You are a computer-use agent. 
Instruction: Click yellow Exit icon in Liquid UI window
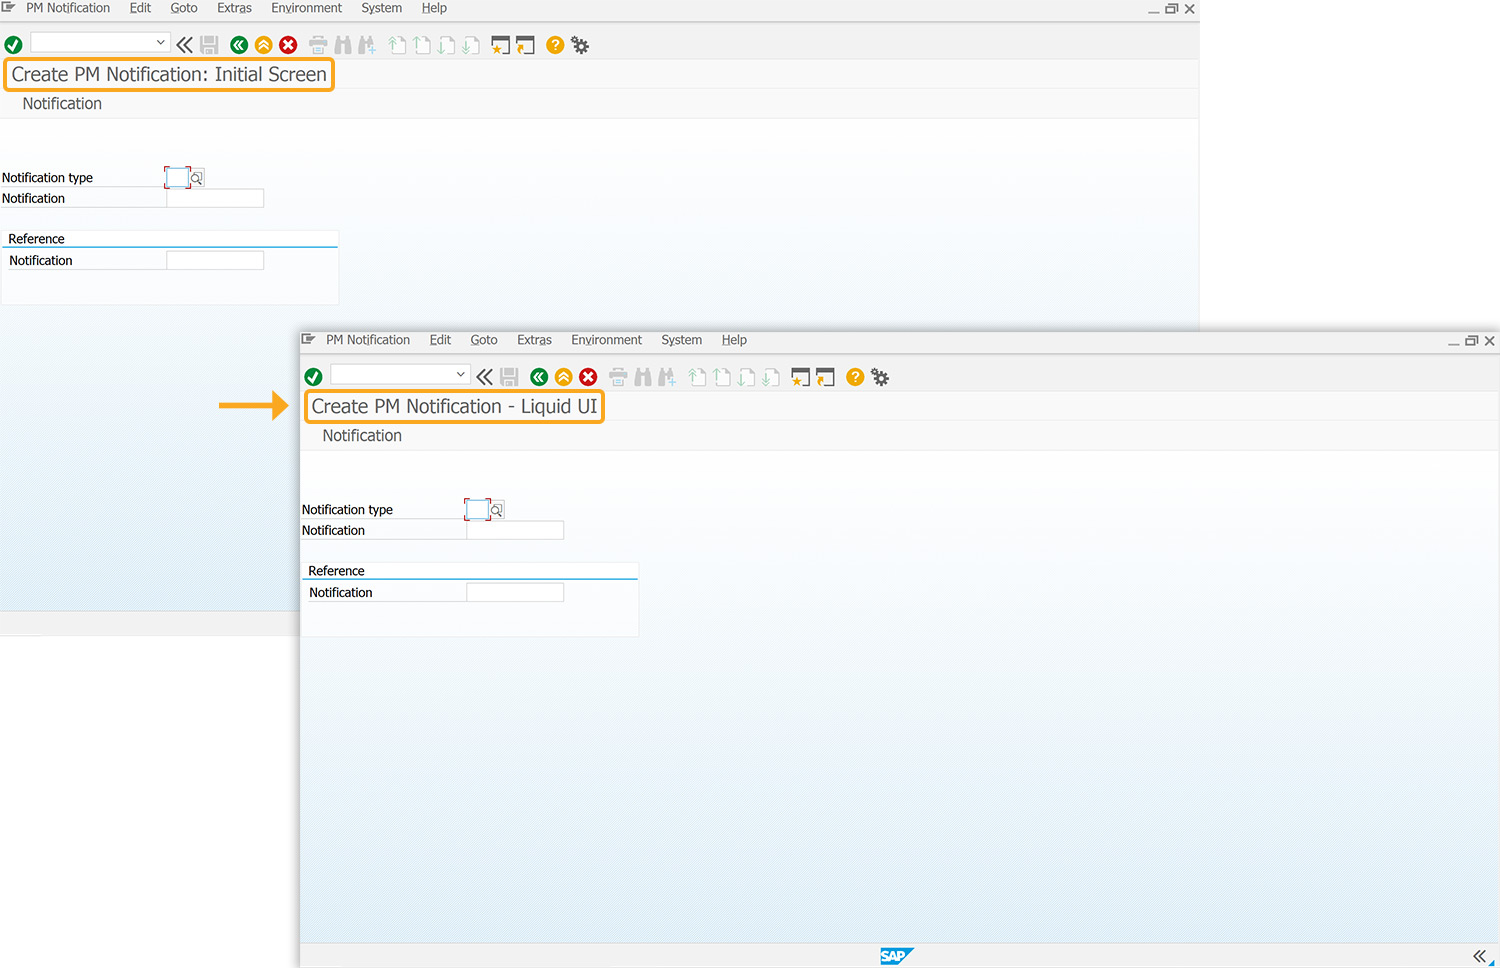pyautogui.click(x=563, y=377)
